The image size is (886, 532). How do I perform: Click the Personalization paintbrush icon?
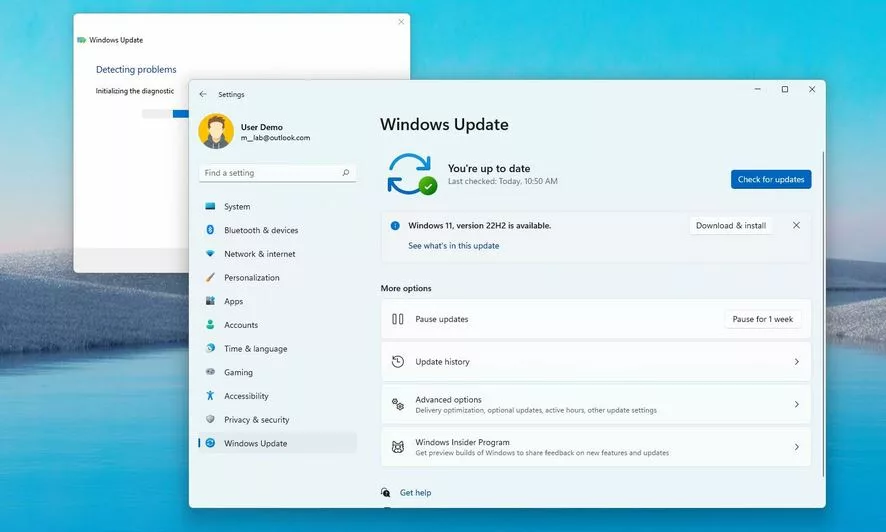click(x=210, y=277)
